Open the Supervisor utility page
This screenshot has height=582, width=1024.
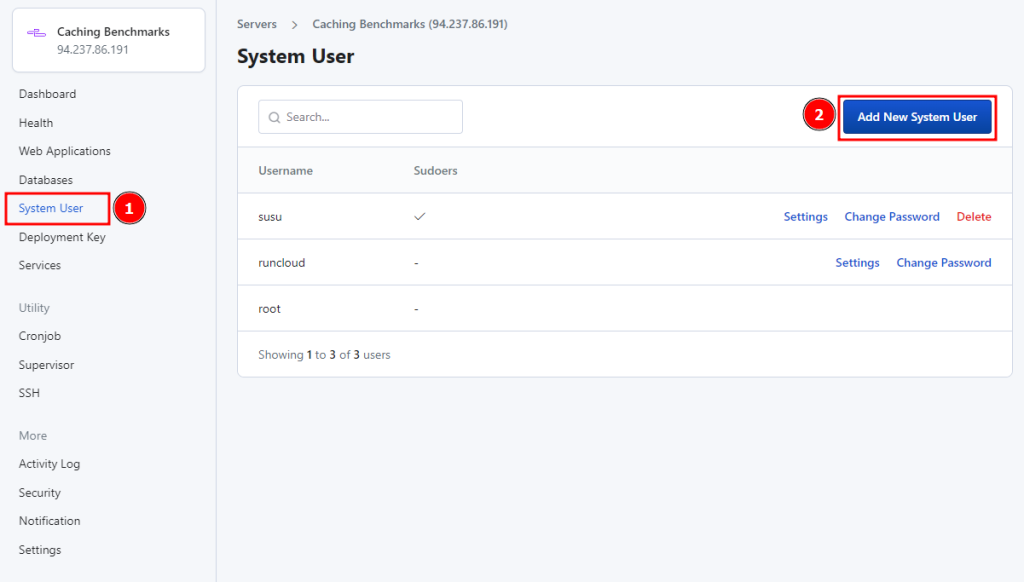coord(46,365)
